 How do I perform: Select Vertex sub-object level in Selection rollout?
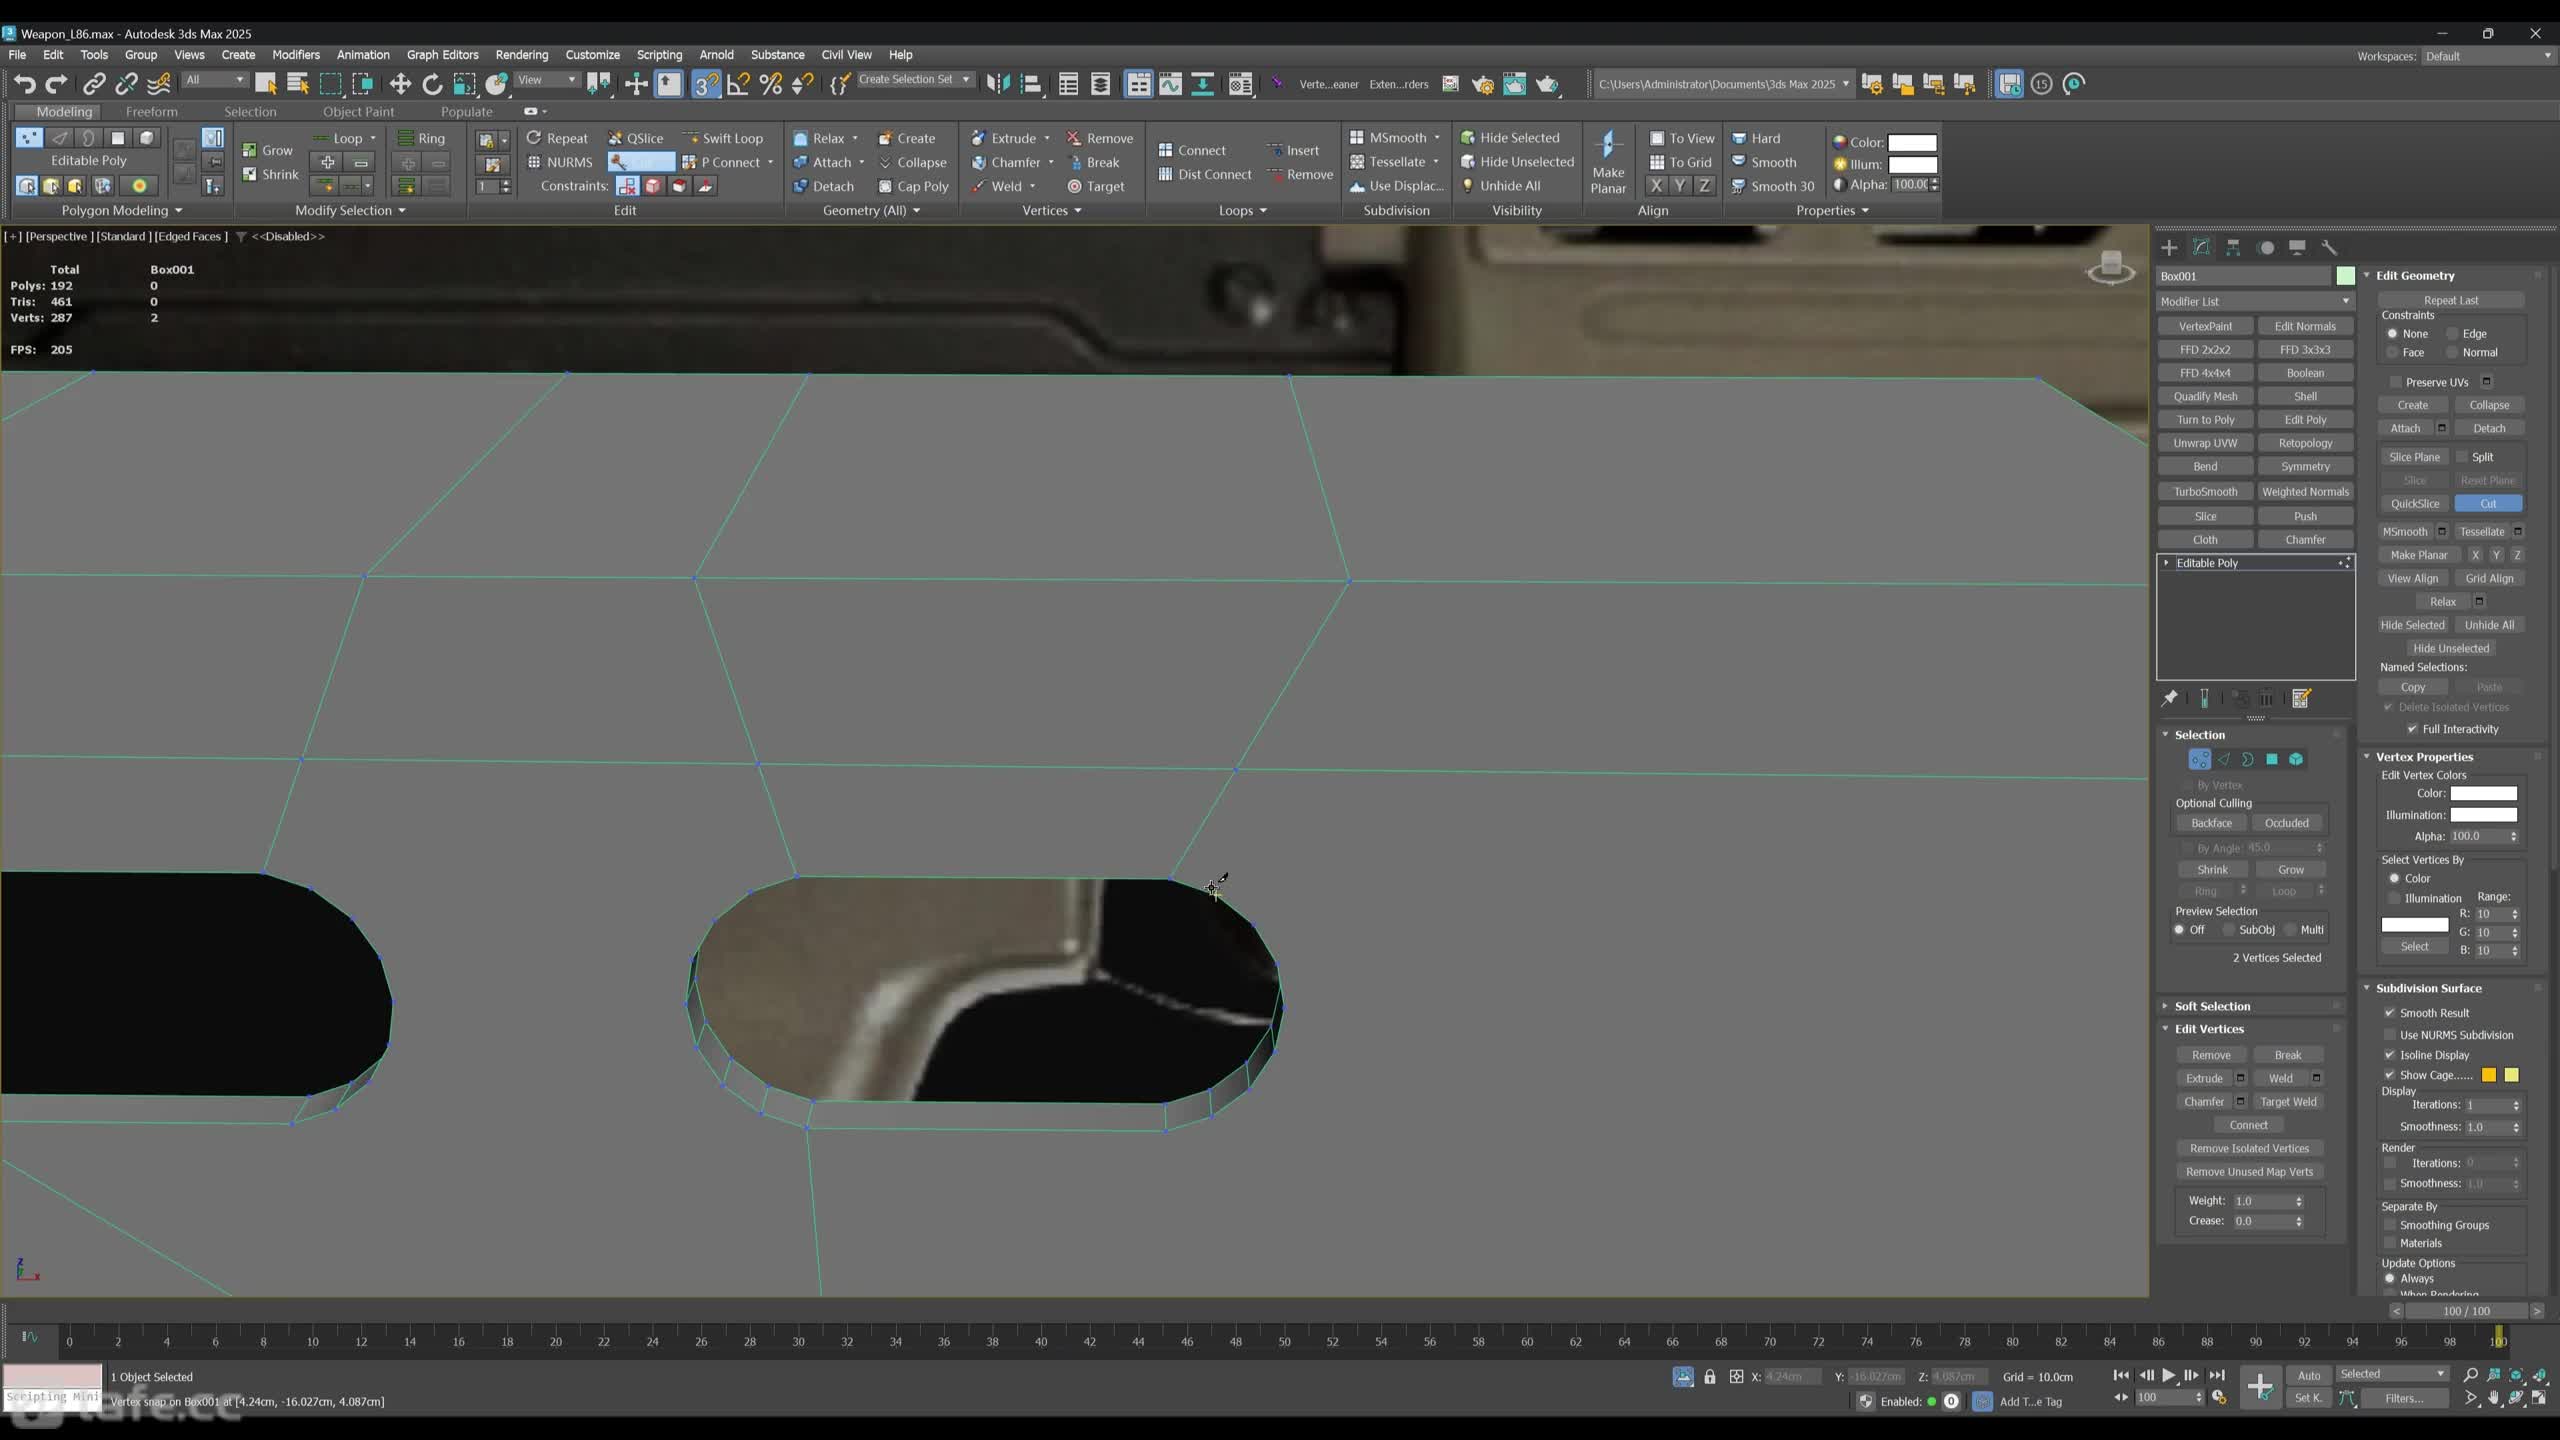(x=2199, y=759)
